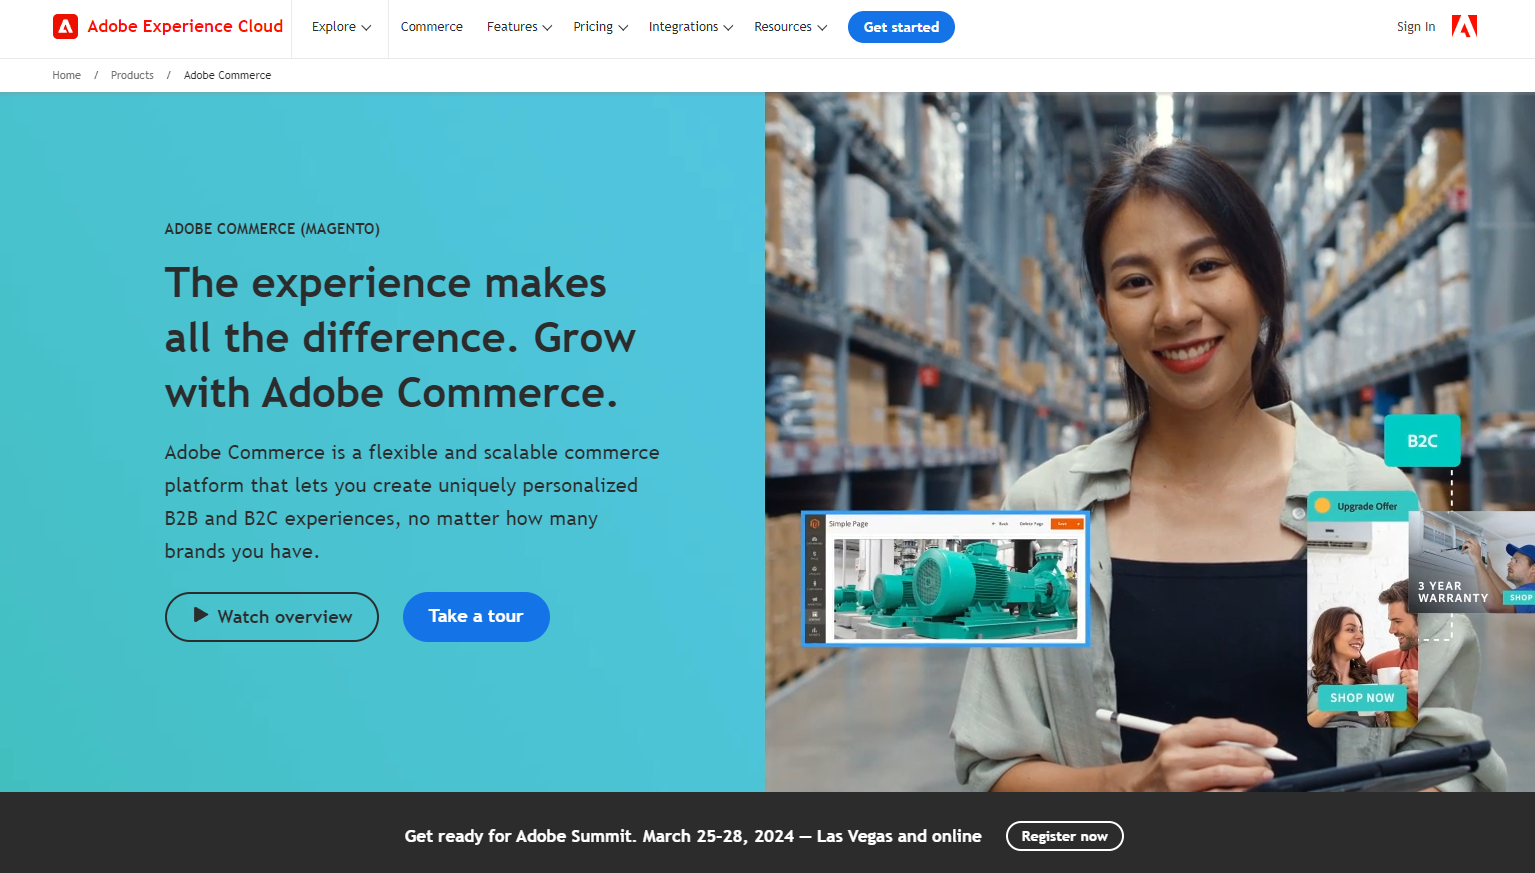Expand the Integrations menu
The width and height of the screenshot is (1535, 873).
click(x=690, y=27)
